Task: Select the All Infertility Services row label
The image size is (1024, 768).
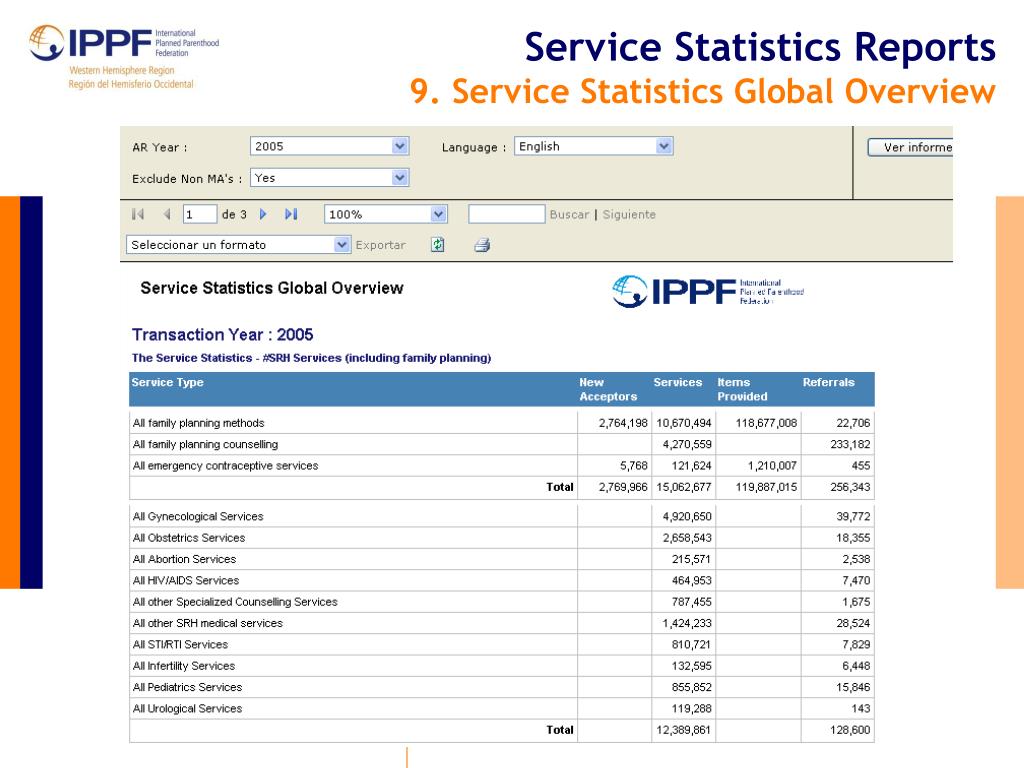Action: [184, 666]
